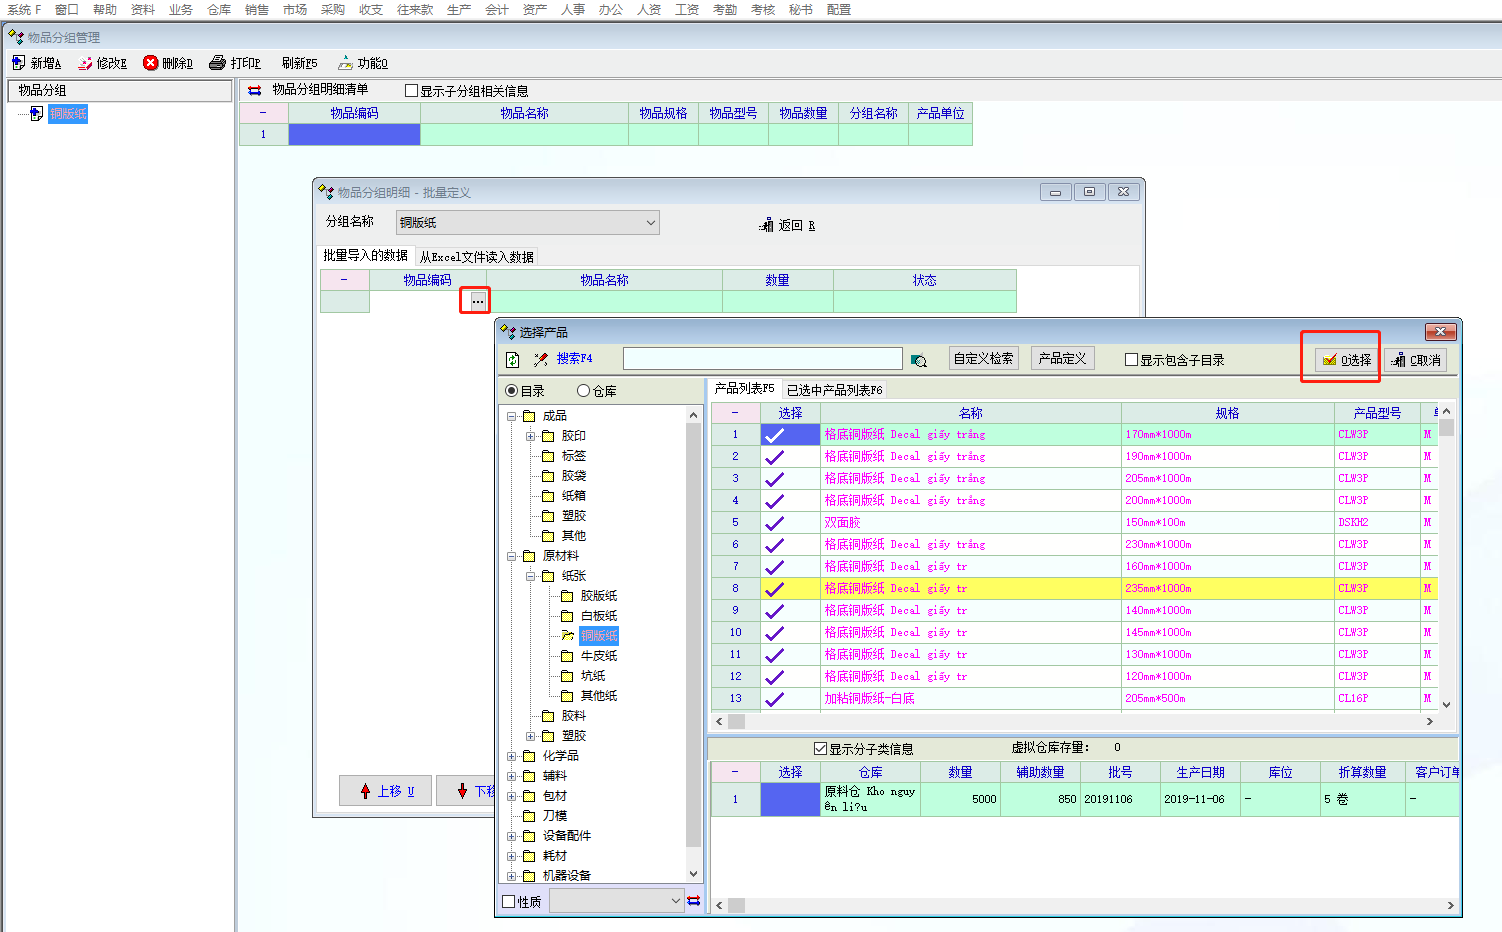Enable 显示包含子目录 checkbox
Screen dimensions: 1502x932
point(1132,360)
